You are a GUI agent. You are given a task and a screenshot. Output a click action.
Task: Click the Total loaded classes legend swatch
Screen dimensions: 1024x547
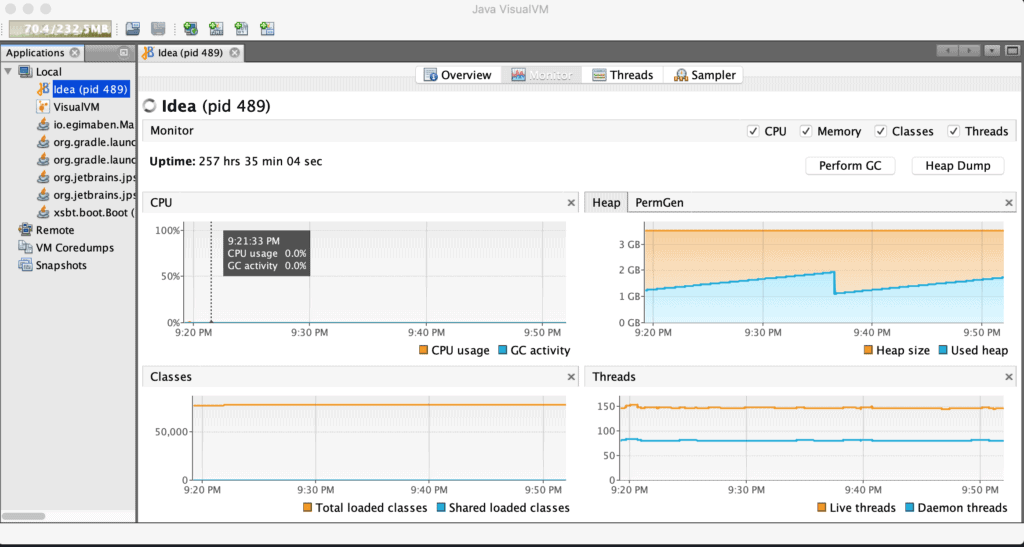point(308,507)
